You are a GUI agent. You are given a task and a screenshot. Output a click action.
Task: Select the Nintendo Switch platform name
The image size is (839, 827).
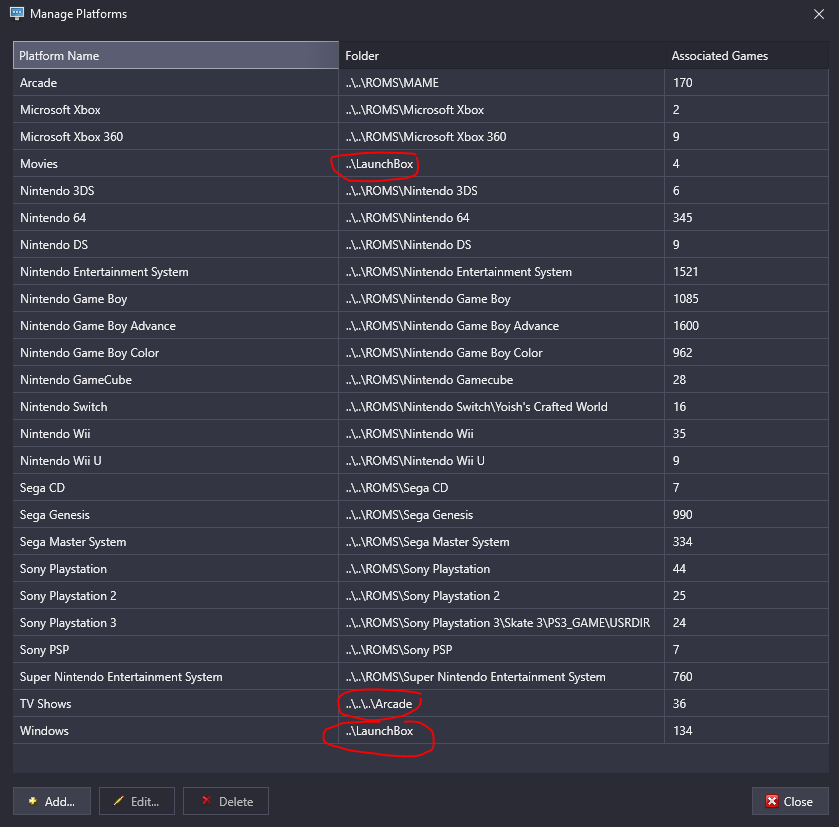coord(63,407)
